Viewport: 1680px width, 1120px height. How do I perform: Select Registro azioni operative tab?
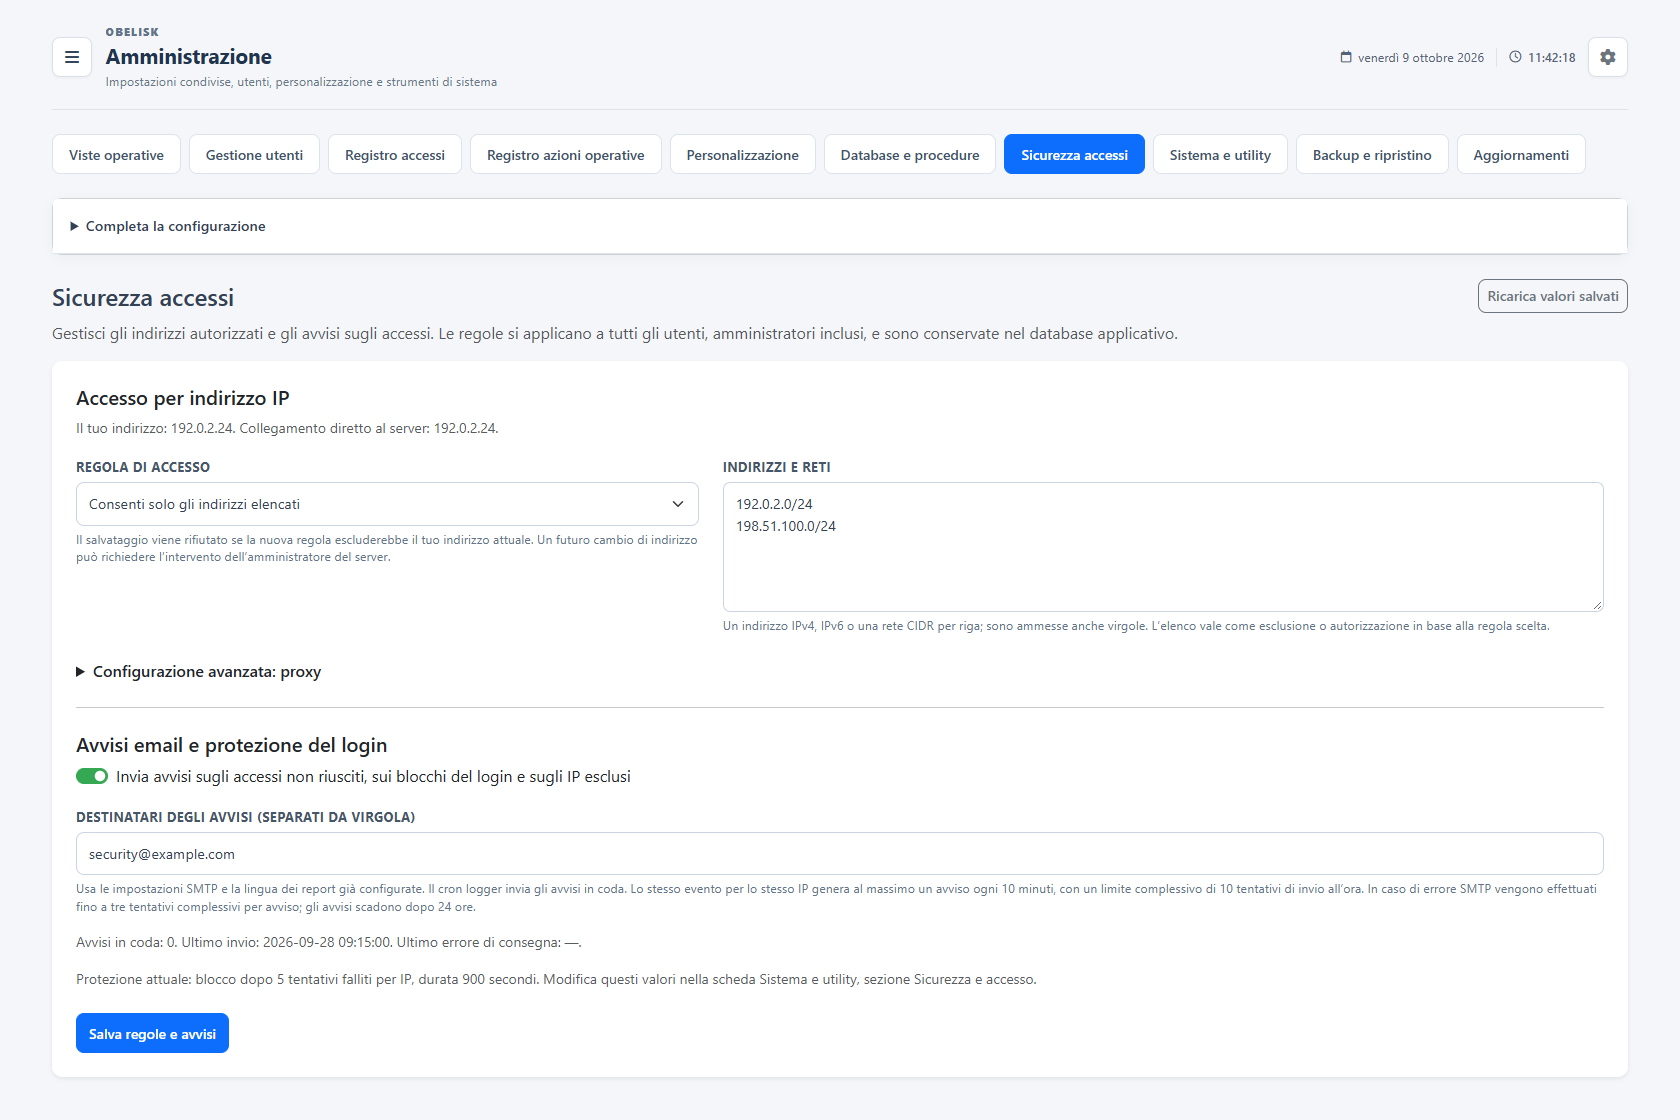coord(566,155)
